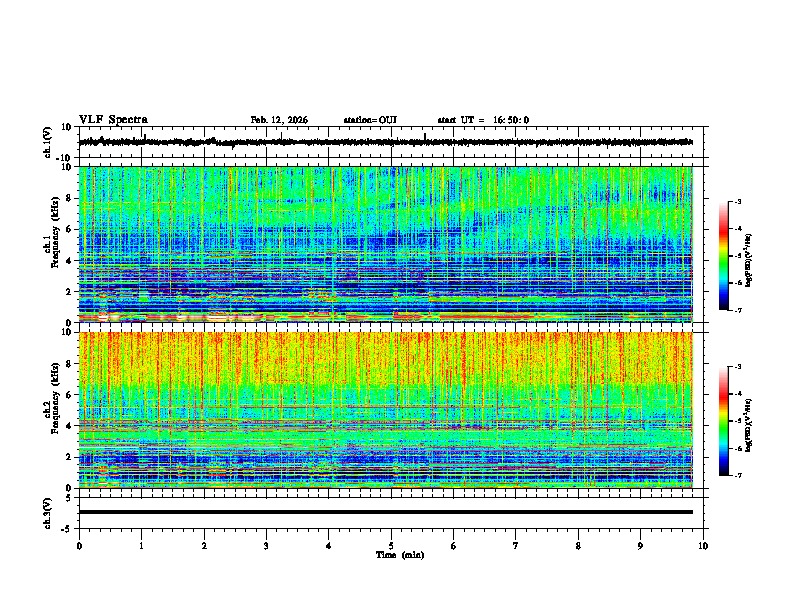Viewport: 792px width, 612px height.
Task: Click the "-7" label on ch.2 color bar
Action: click(x=738, y=476)
